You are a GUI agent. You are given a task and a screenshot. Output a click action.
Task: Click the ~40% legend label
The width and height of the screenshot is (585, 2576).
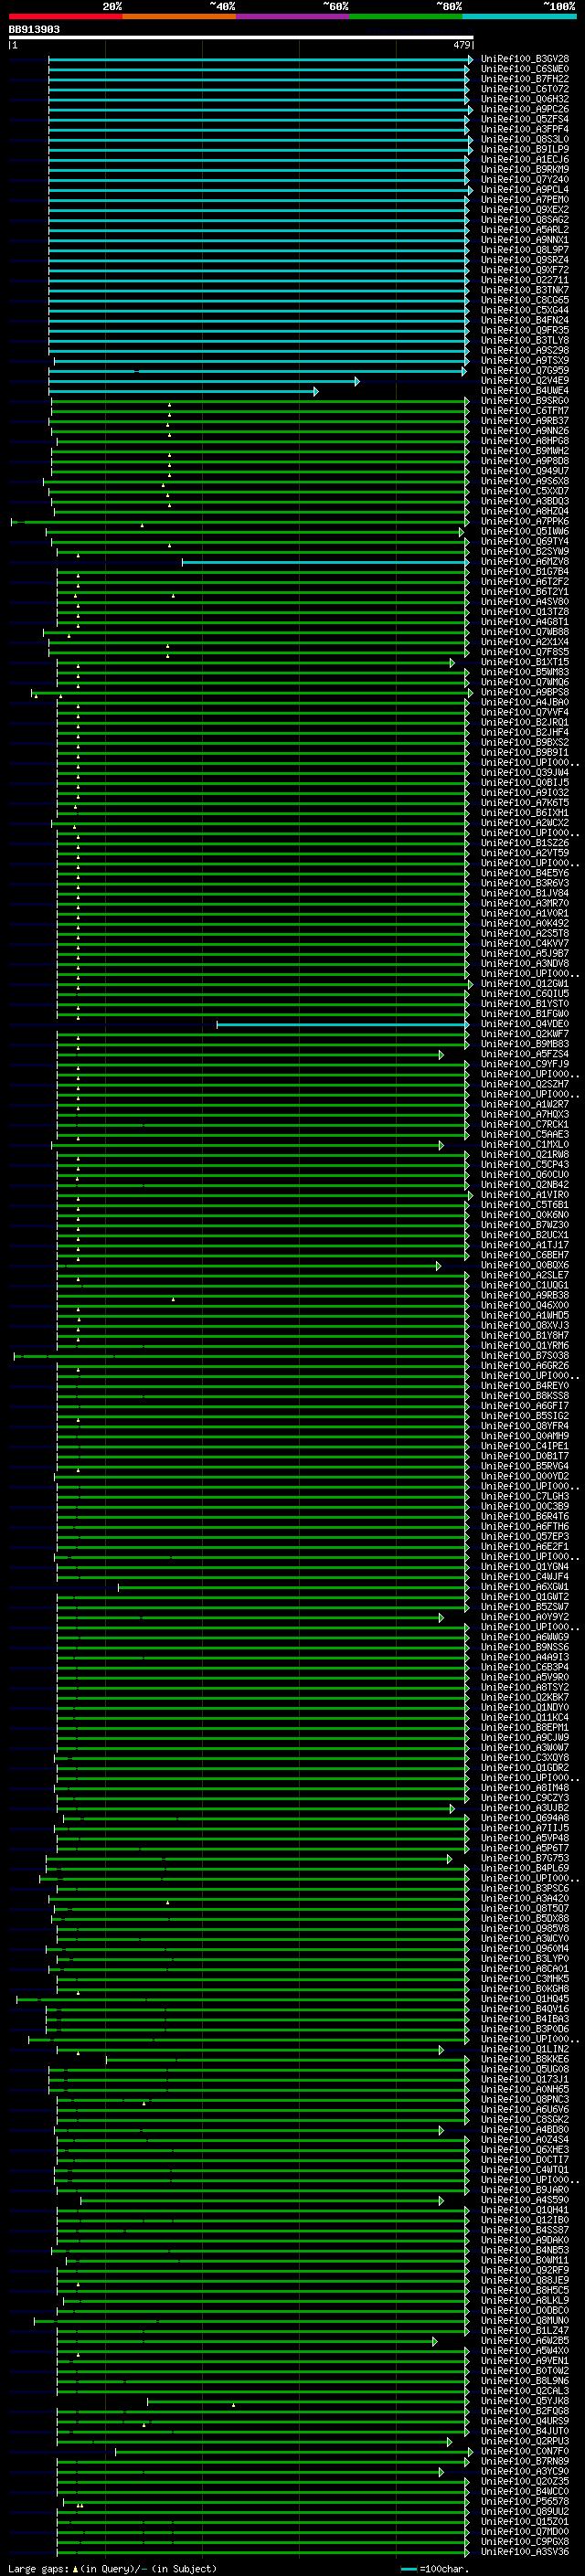click(222, 6)
